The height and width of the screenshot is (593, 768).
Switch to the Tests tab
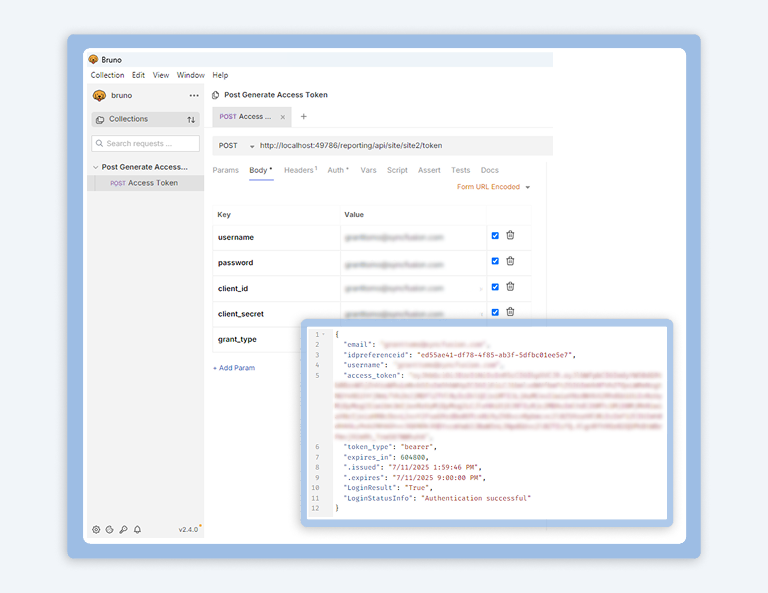pyautogui.click(x=460, y=170)
